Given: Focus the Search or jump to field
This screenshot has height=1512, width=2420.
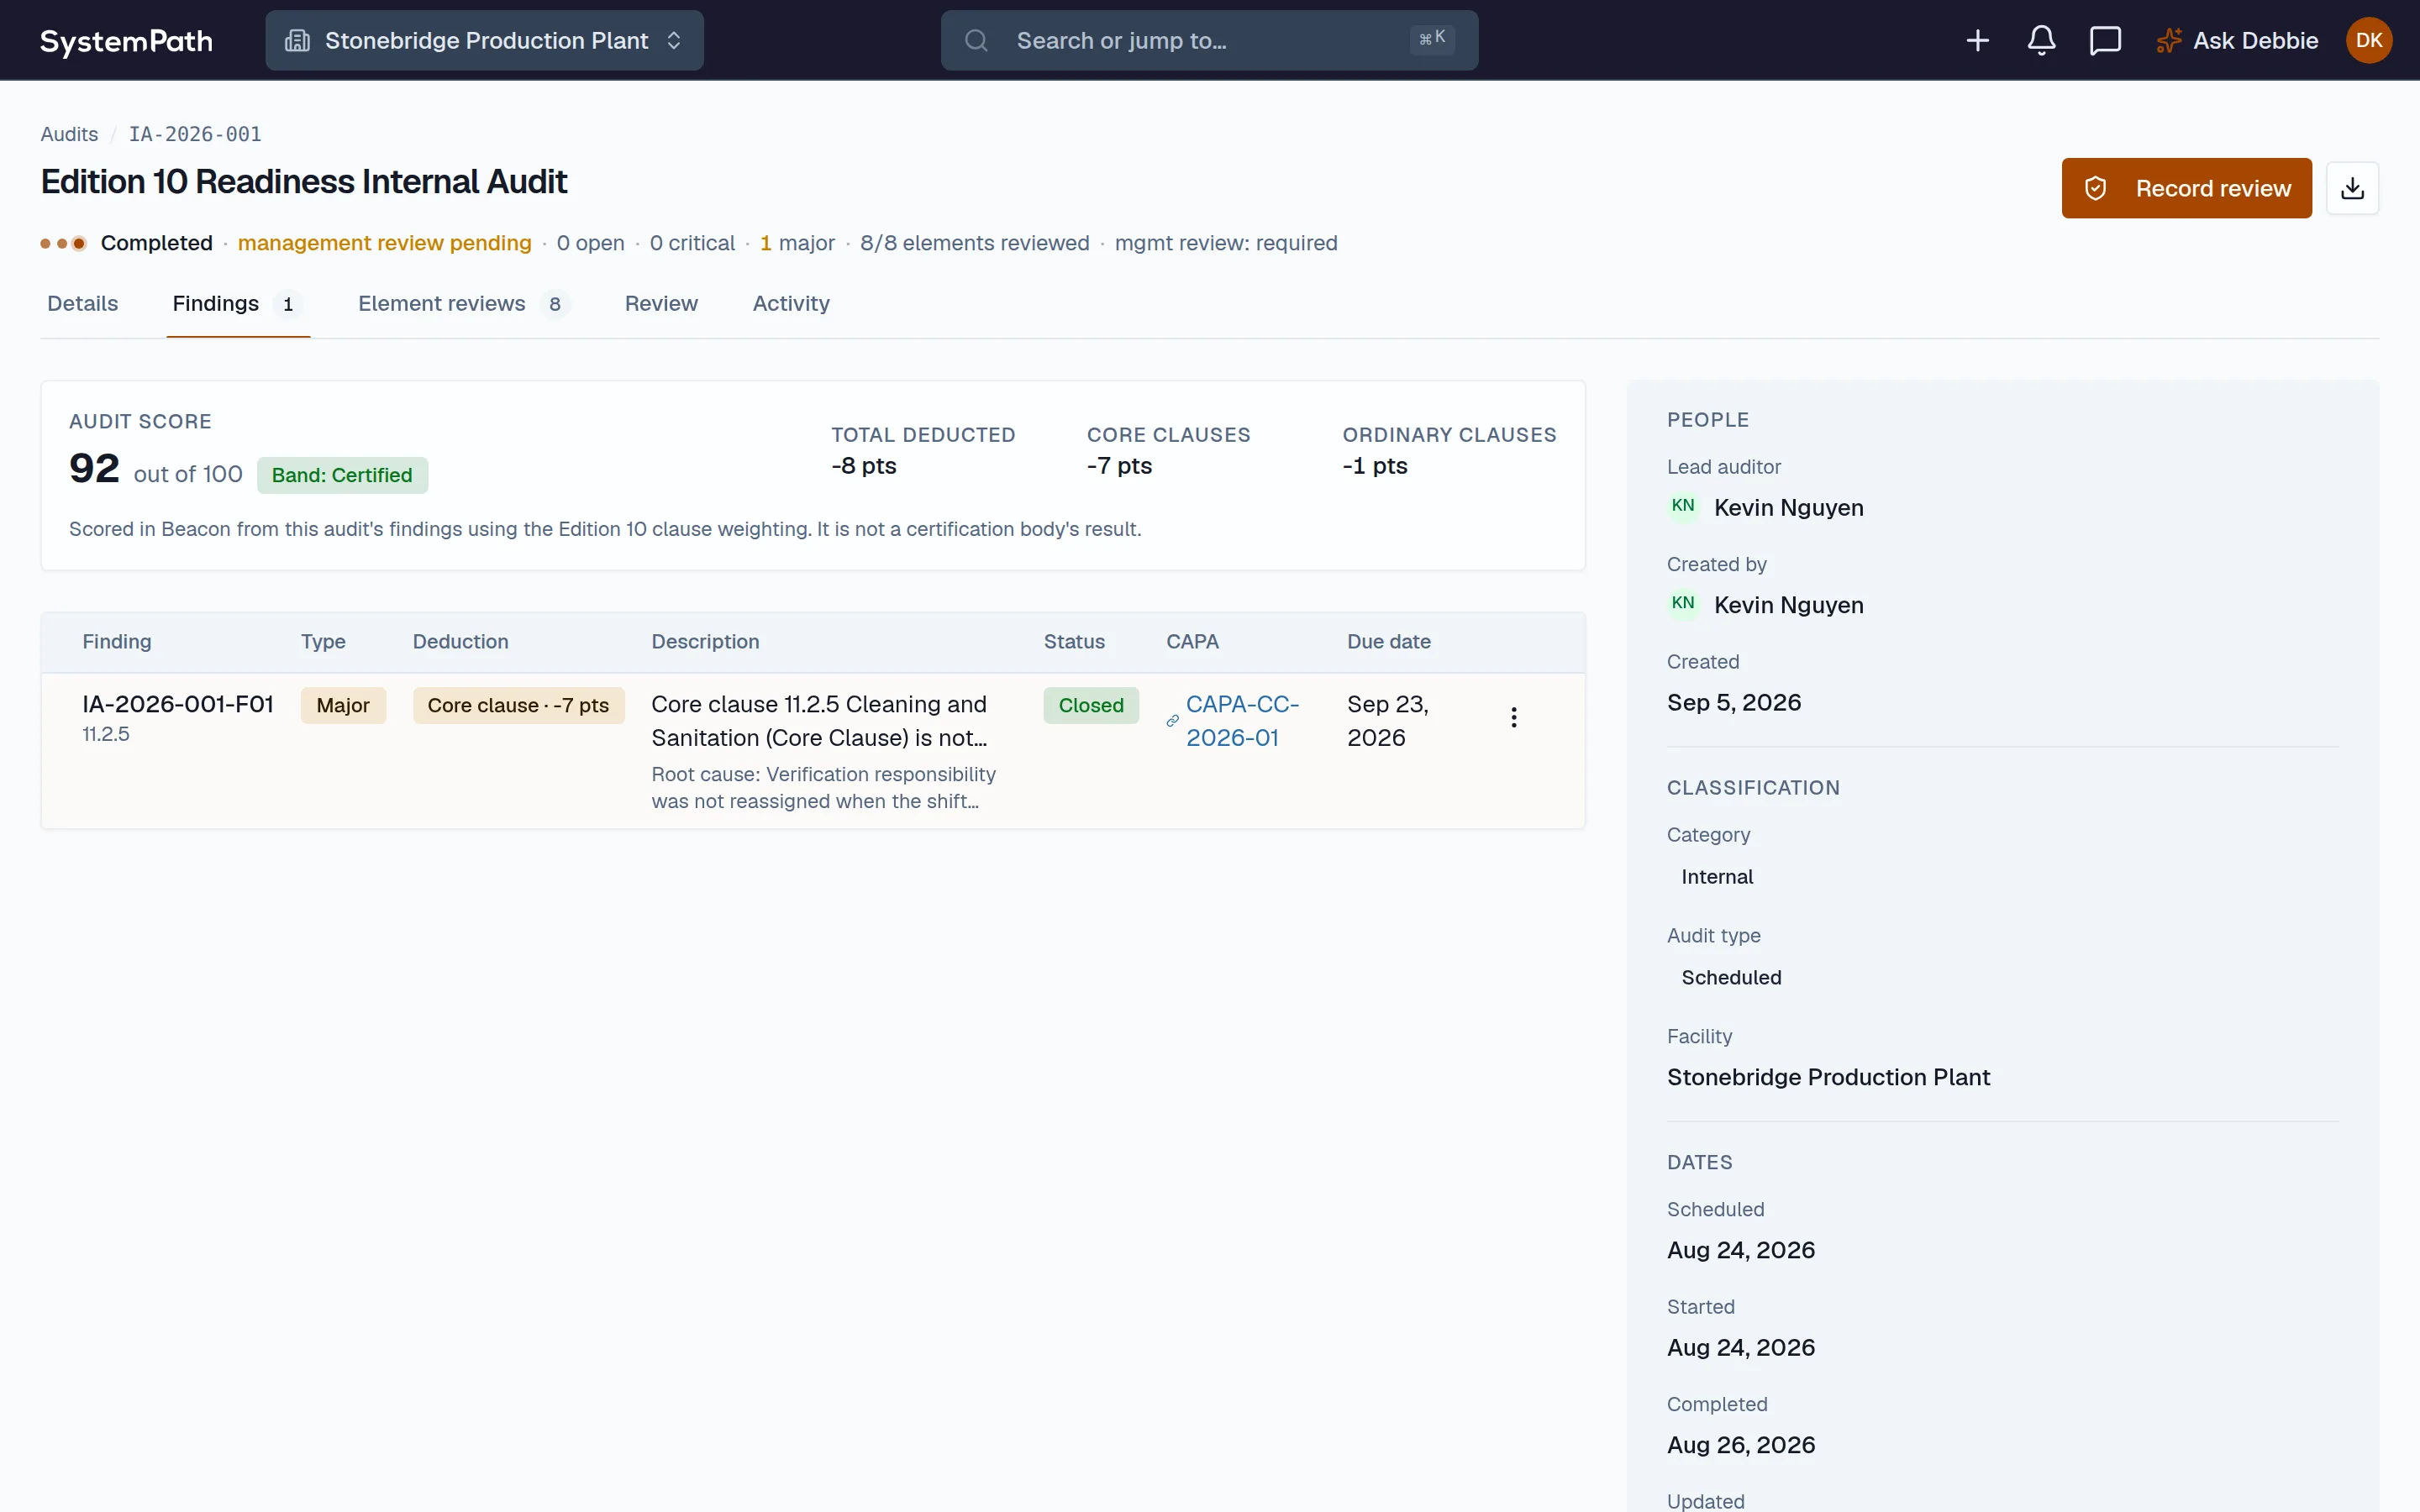Looking at the screenshot, I should coord(1209,41).
